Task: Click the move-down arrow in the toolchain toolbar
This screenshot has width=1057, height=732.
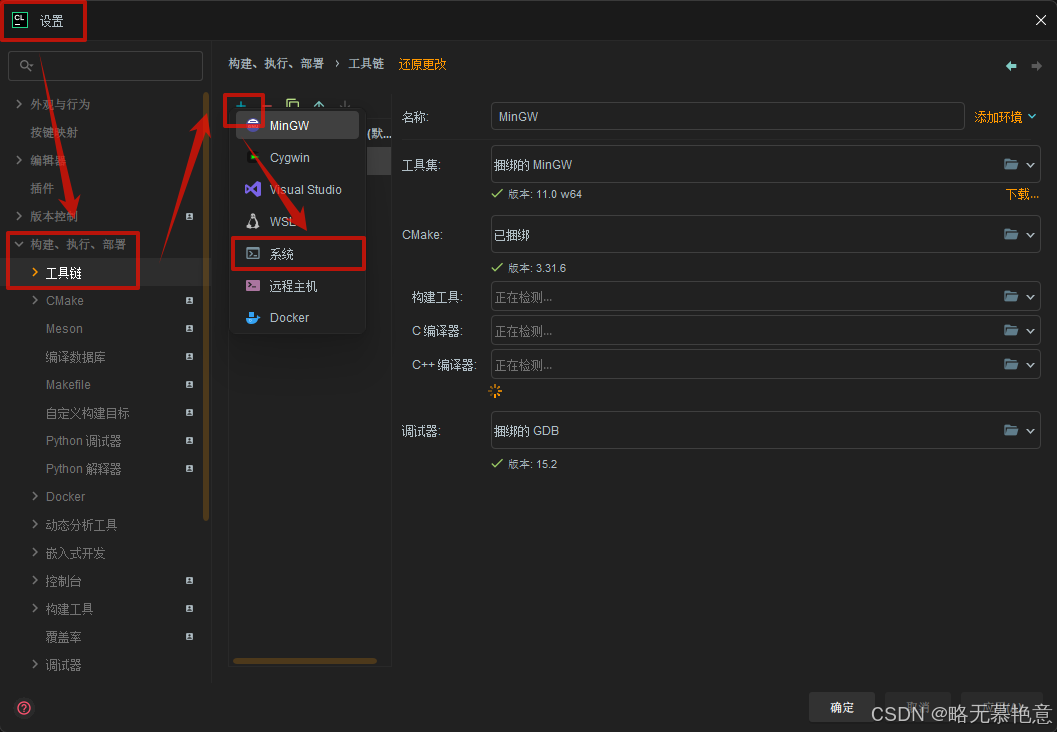Action: (x=344, y=105)
